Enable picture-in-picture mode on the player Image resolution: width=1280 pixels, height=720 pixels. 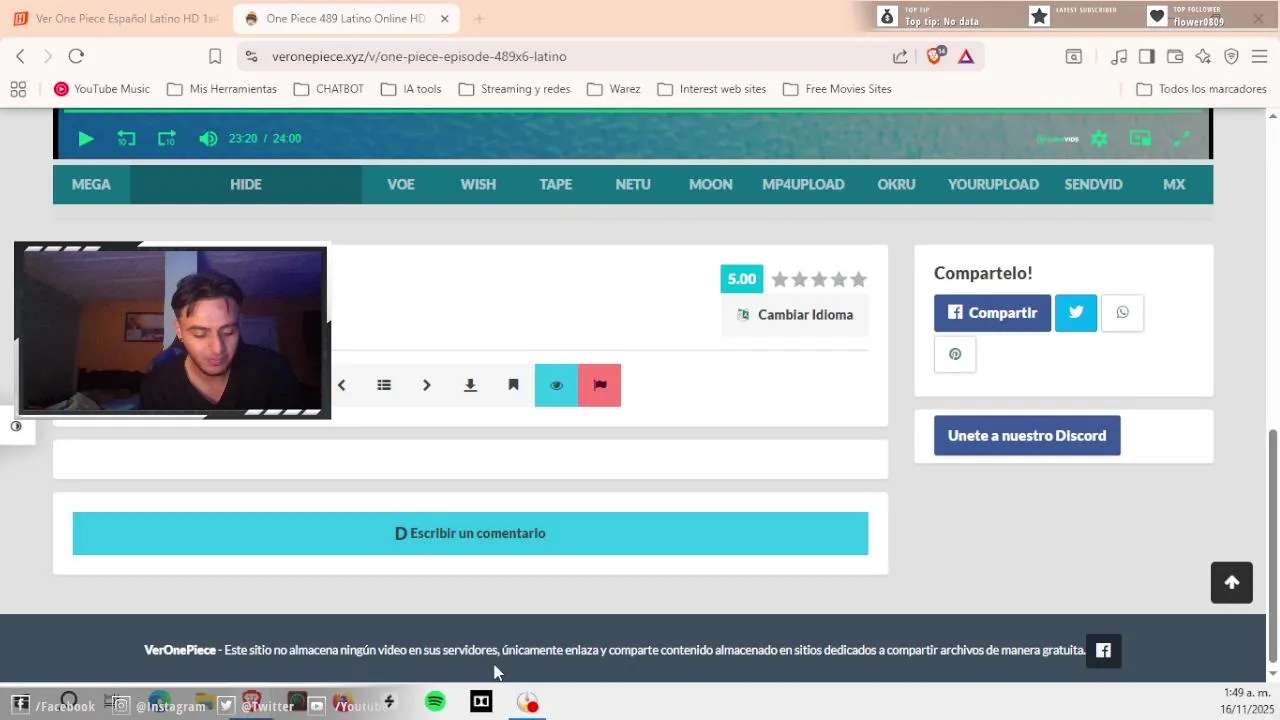coord(1140,139)
